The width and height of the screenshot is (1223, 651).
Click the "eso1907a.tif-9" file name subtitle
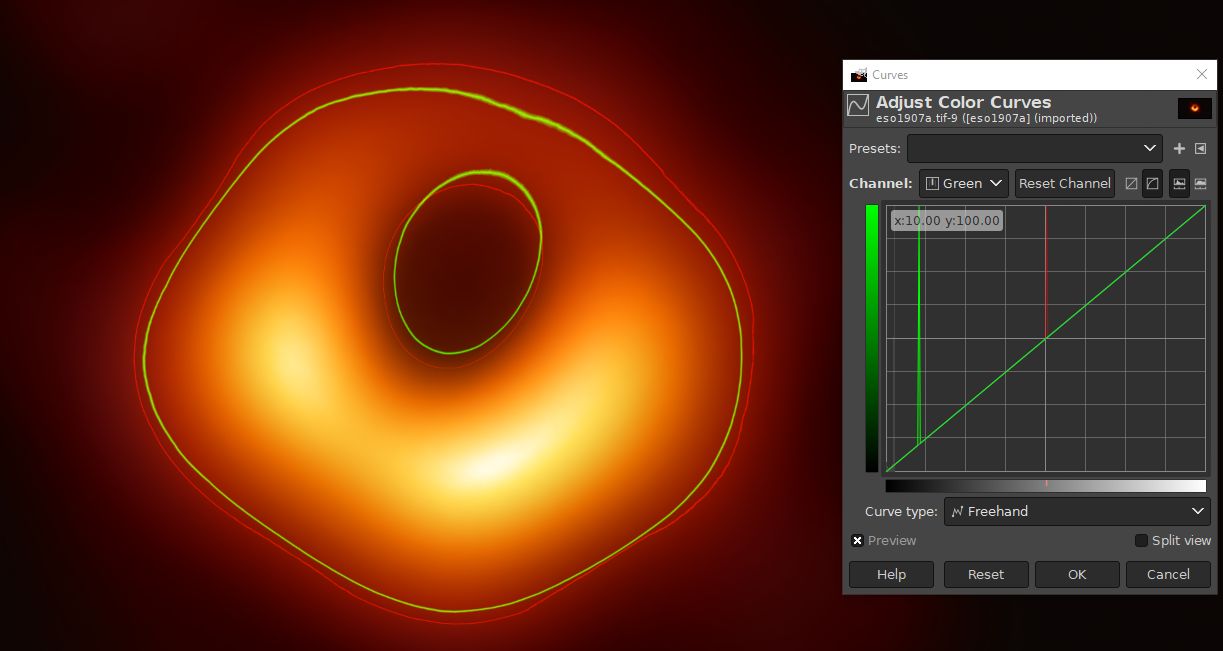tap(987, 118)
